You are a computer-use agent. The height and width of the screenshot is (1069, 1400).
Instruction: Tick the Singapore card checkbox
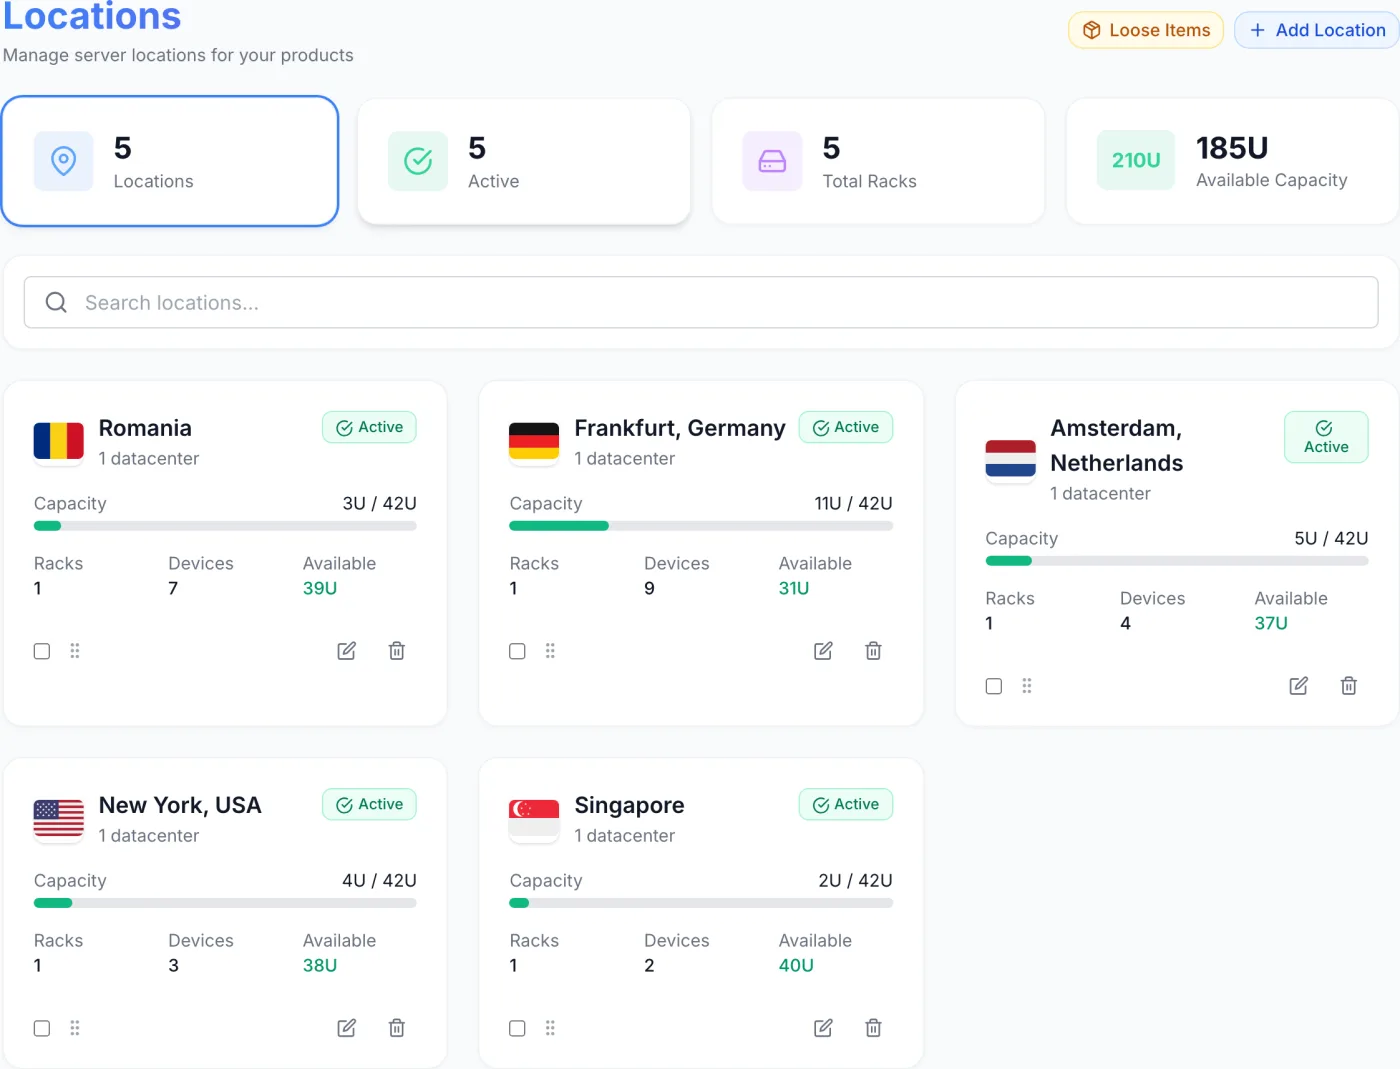click(517, 1028)
